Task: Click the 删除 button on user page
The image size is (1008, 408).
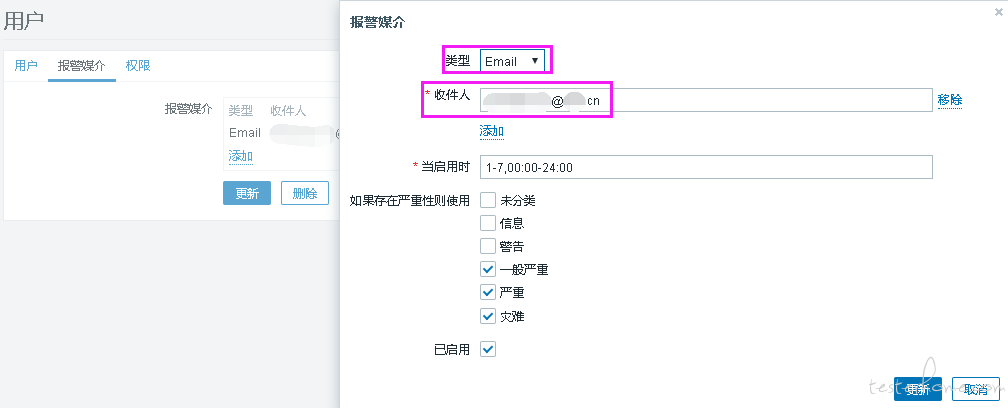Action: pos(305,193)
